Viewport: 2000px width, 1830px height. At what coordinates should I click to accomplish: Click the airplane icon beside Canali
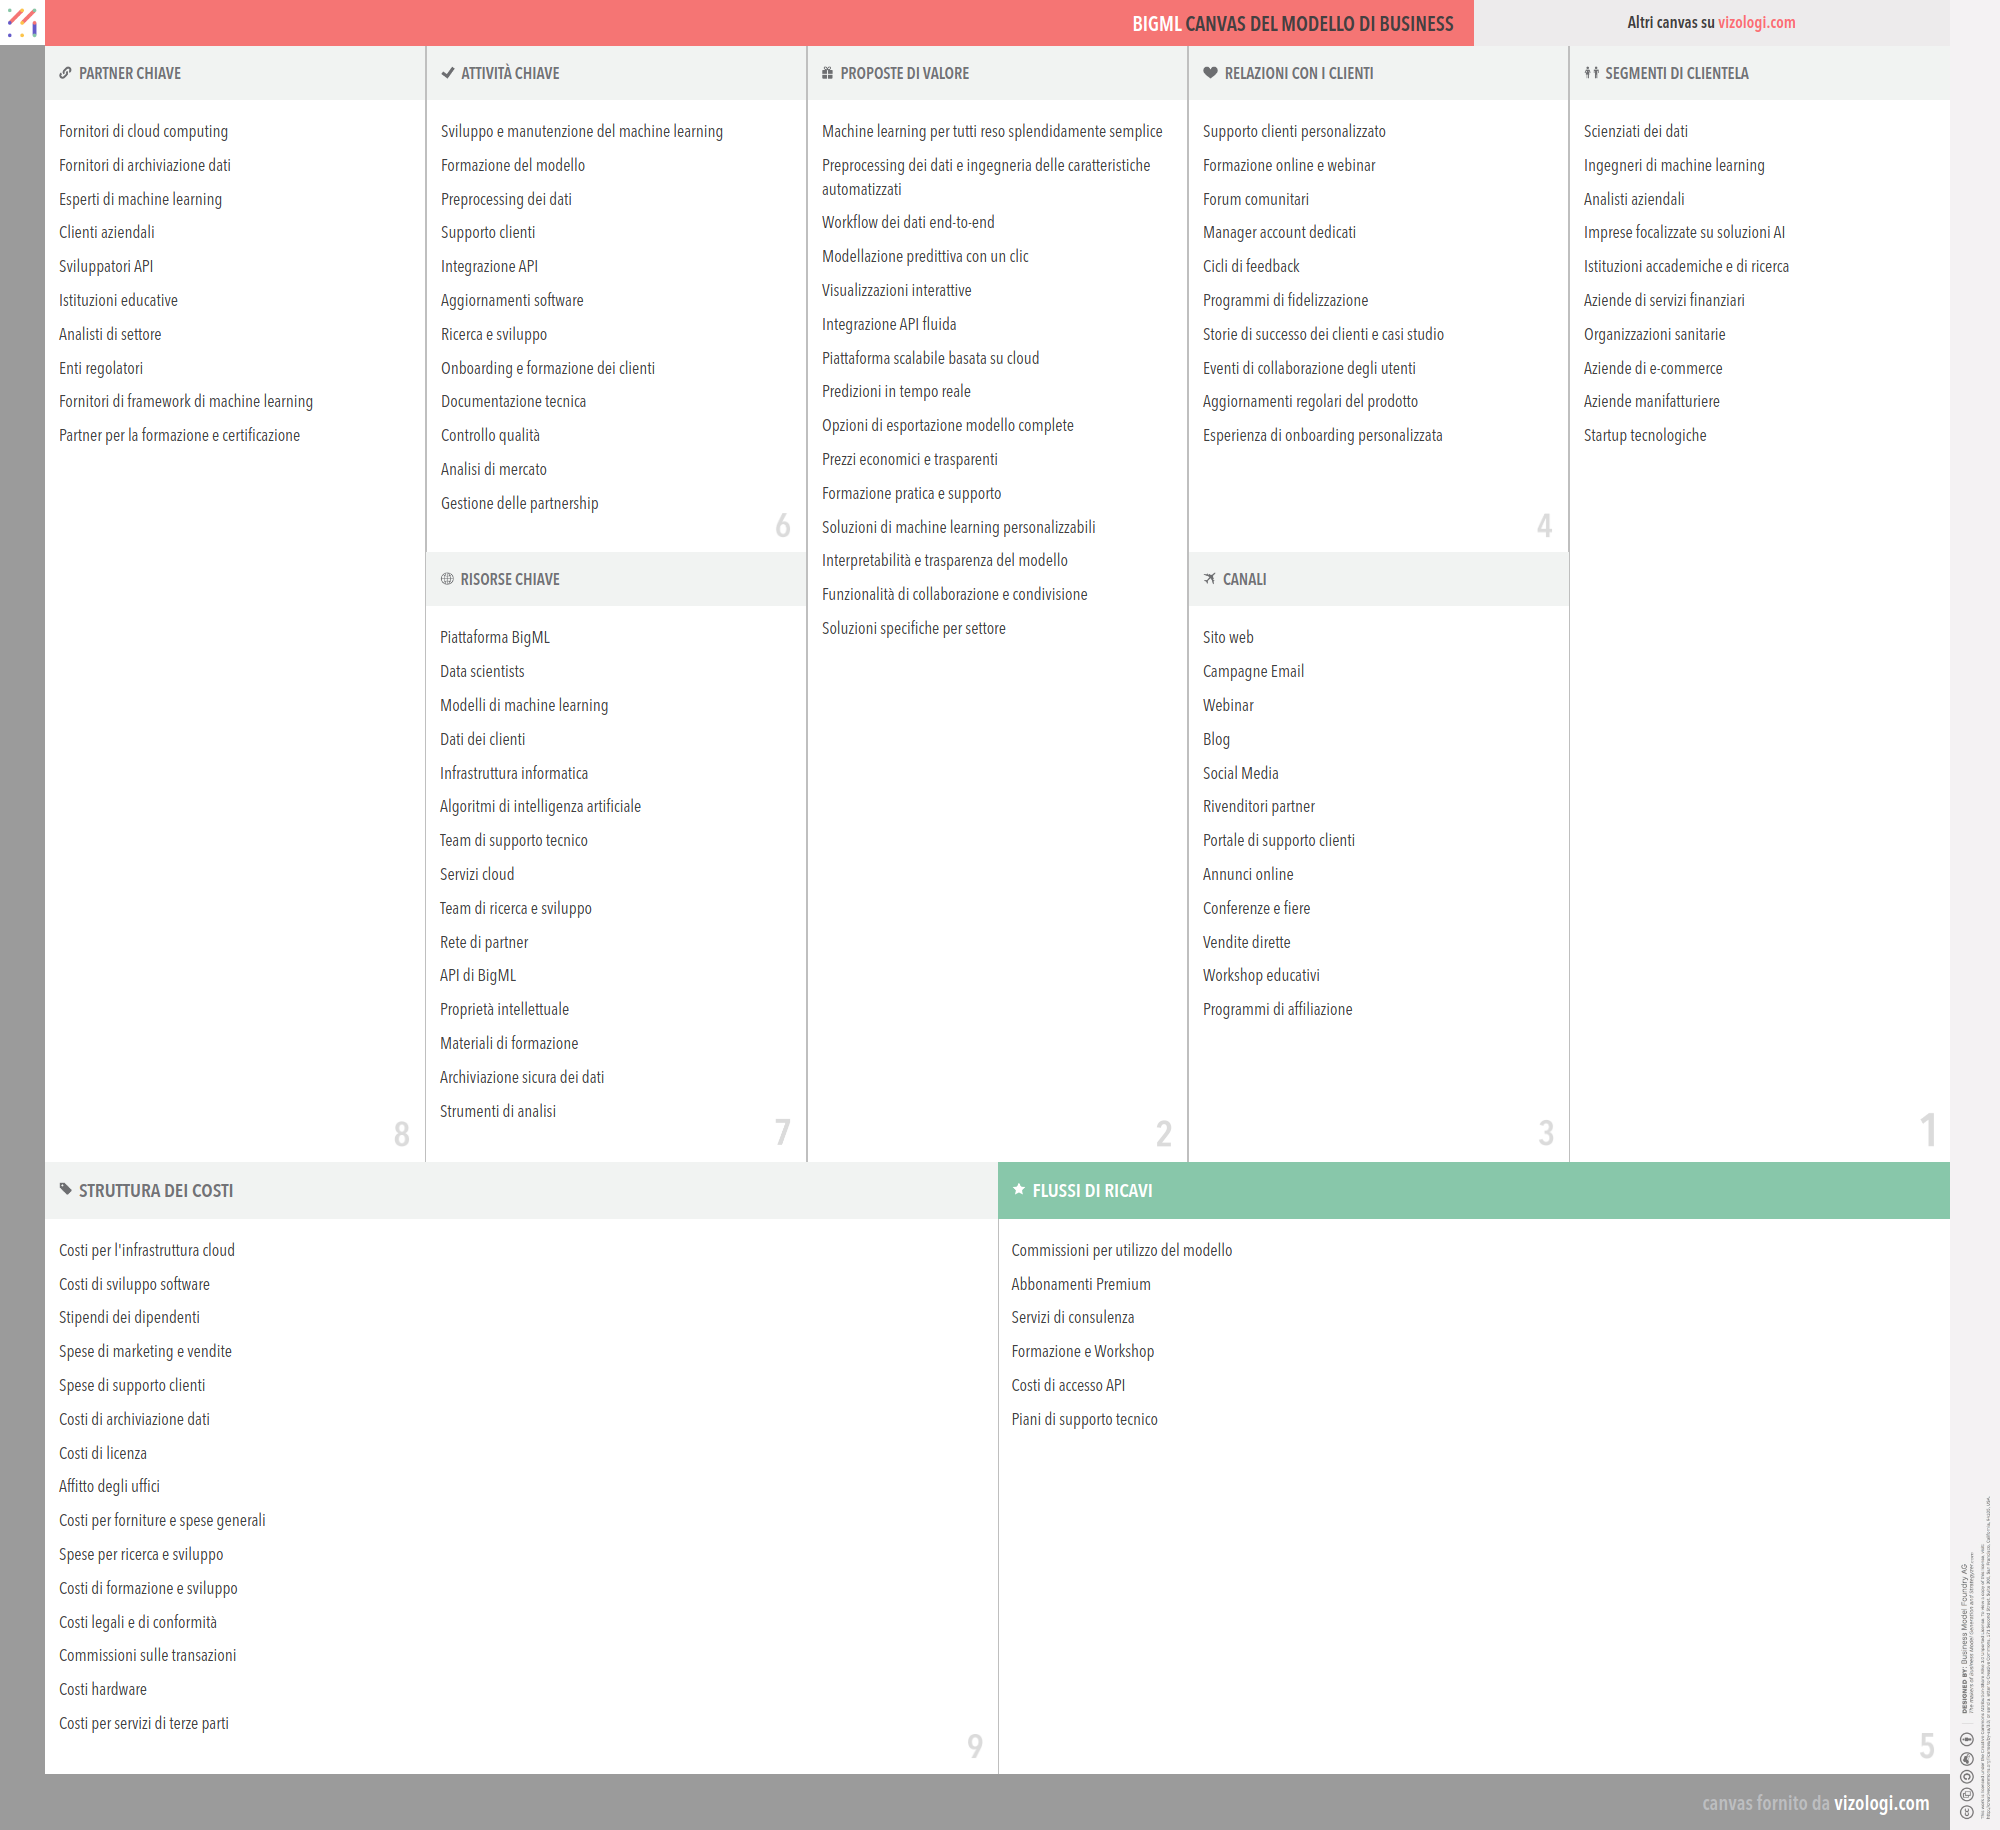point(1210,579)
